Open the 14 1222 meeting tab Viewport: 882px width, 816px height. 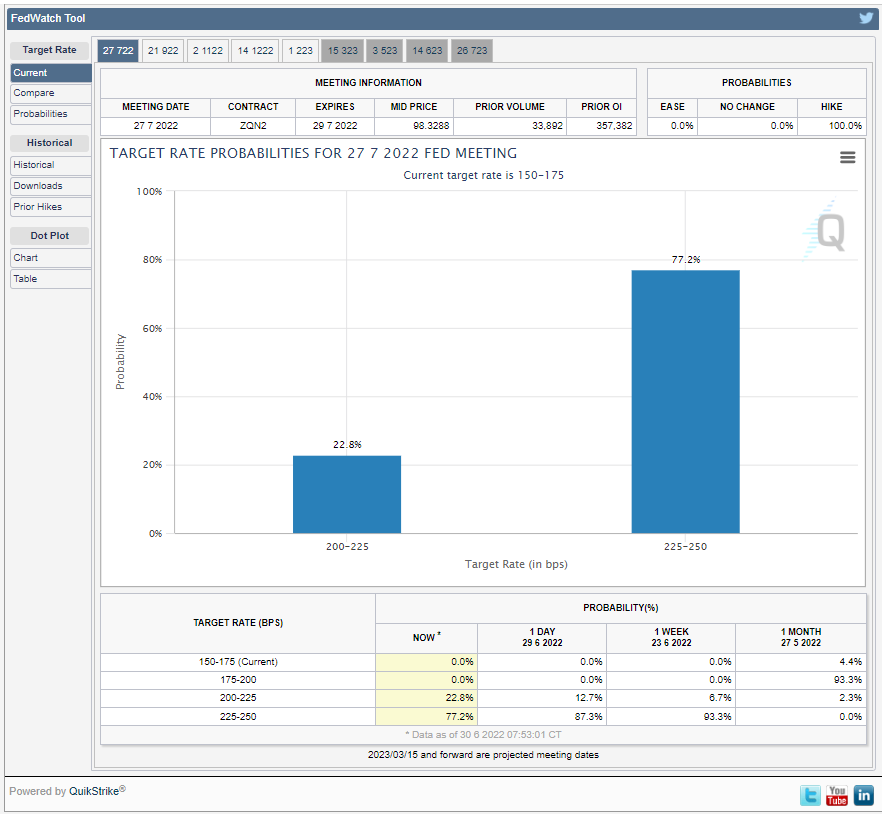point(255,50)
